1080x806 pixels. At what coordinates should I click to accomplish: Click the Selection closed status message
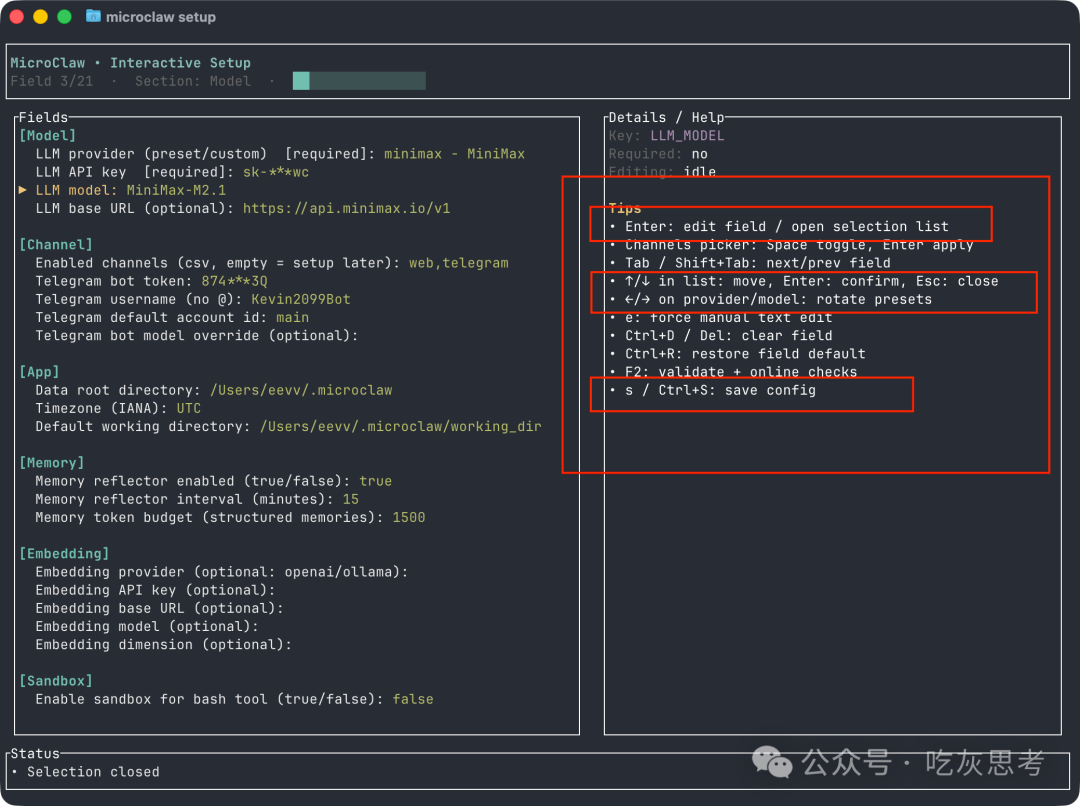(x=93, y=772)
